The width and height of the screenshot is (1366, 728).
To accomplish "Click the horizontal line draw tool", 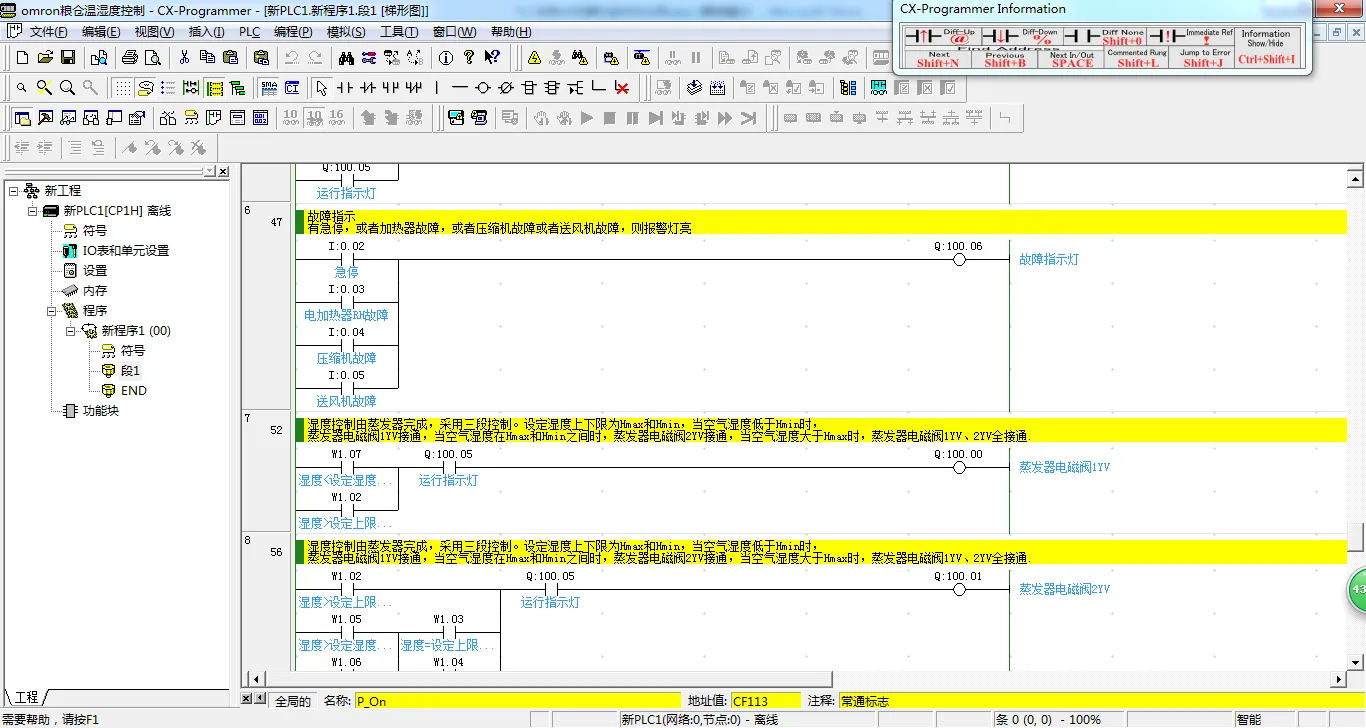I will [x=459, y=88].
